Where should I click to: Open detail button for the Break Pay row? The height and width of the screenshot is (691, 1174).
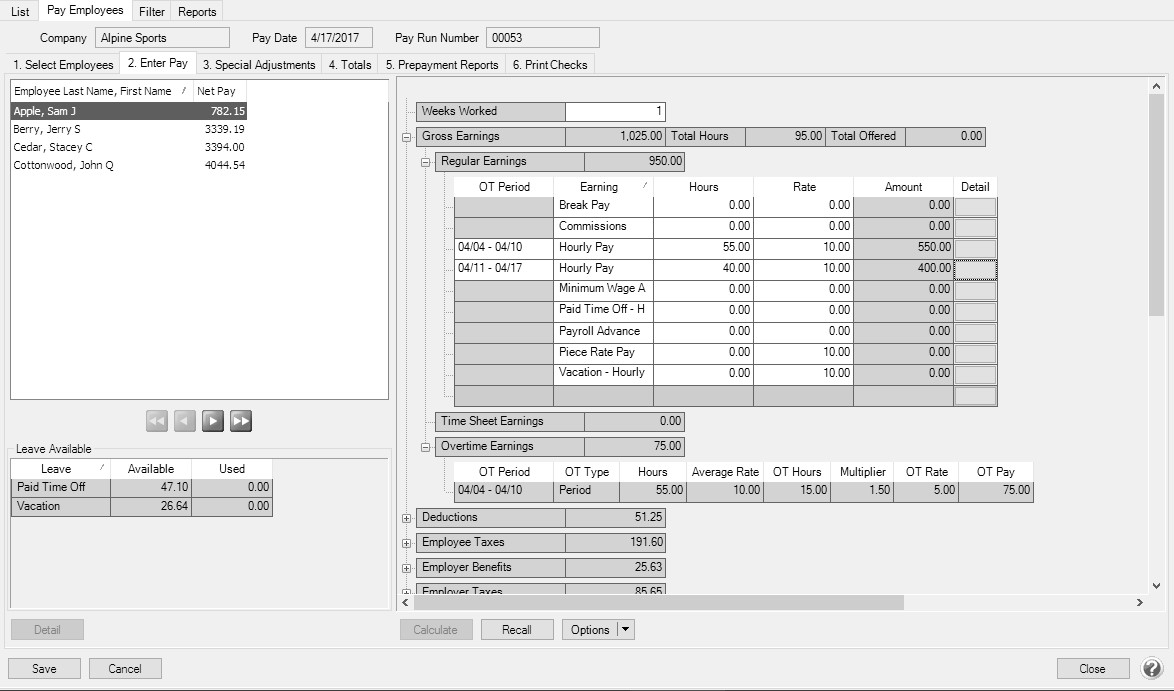975,206
